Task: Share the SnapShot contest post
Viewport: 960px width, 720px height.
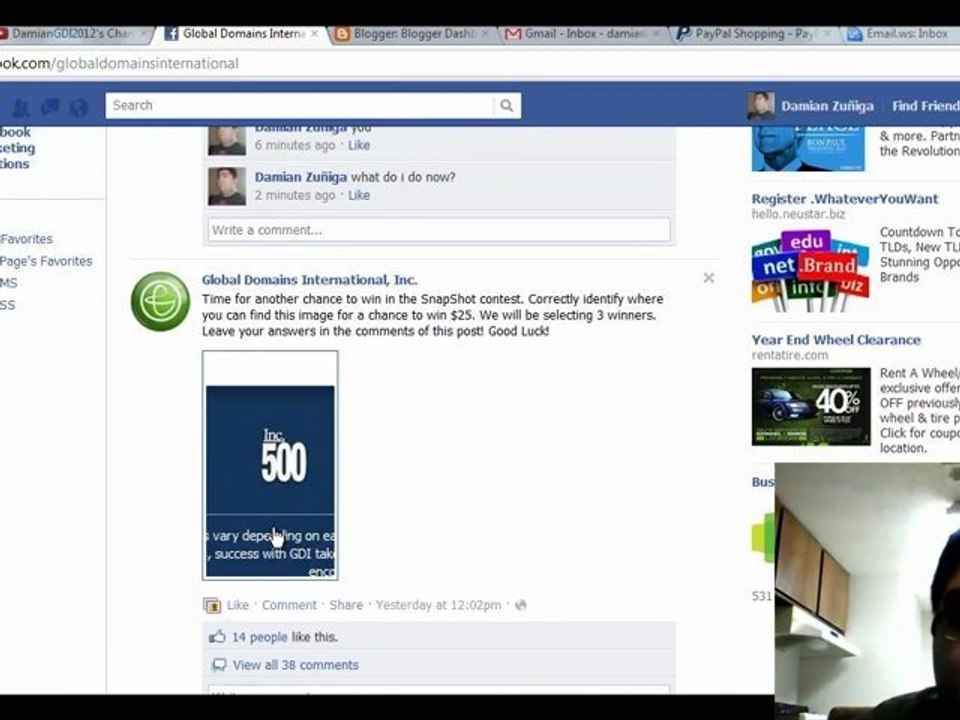Action: tap(346, 605)
